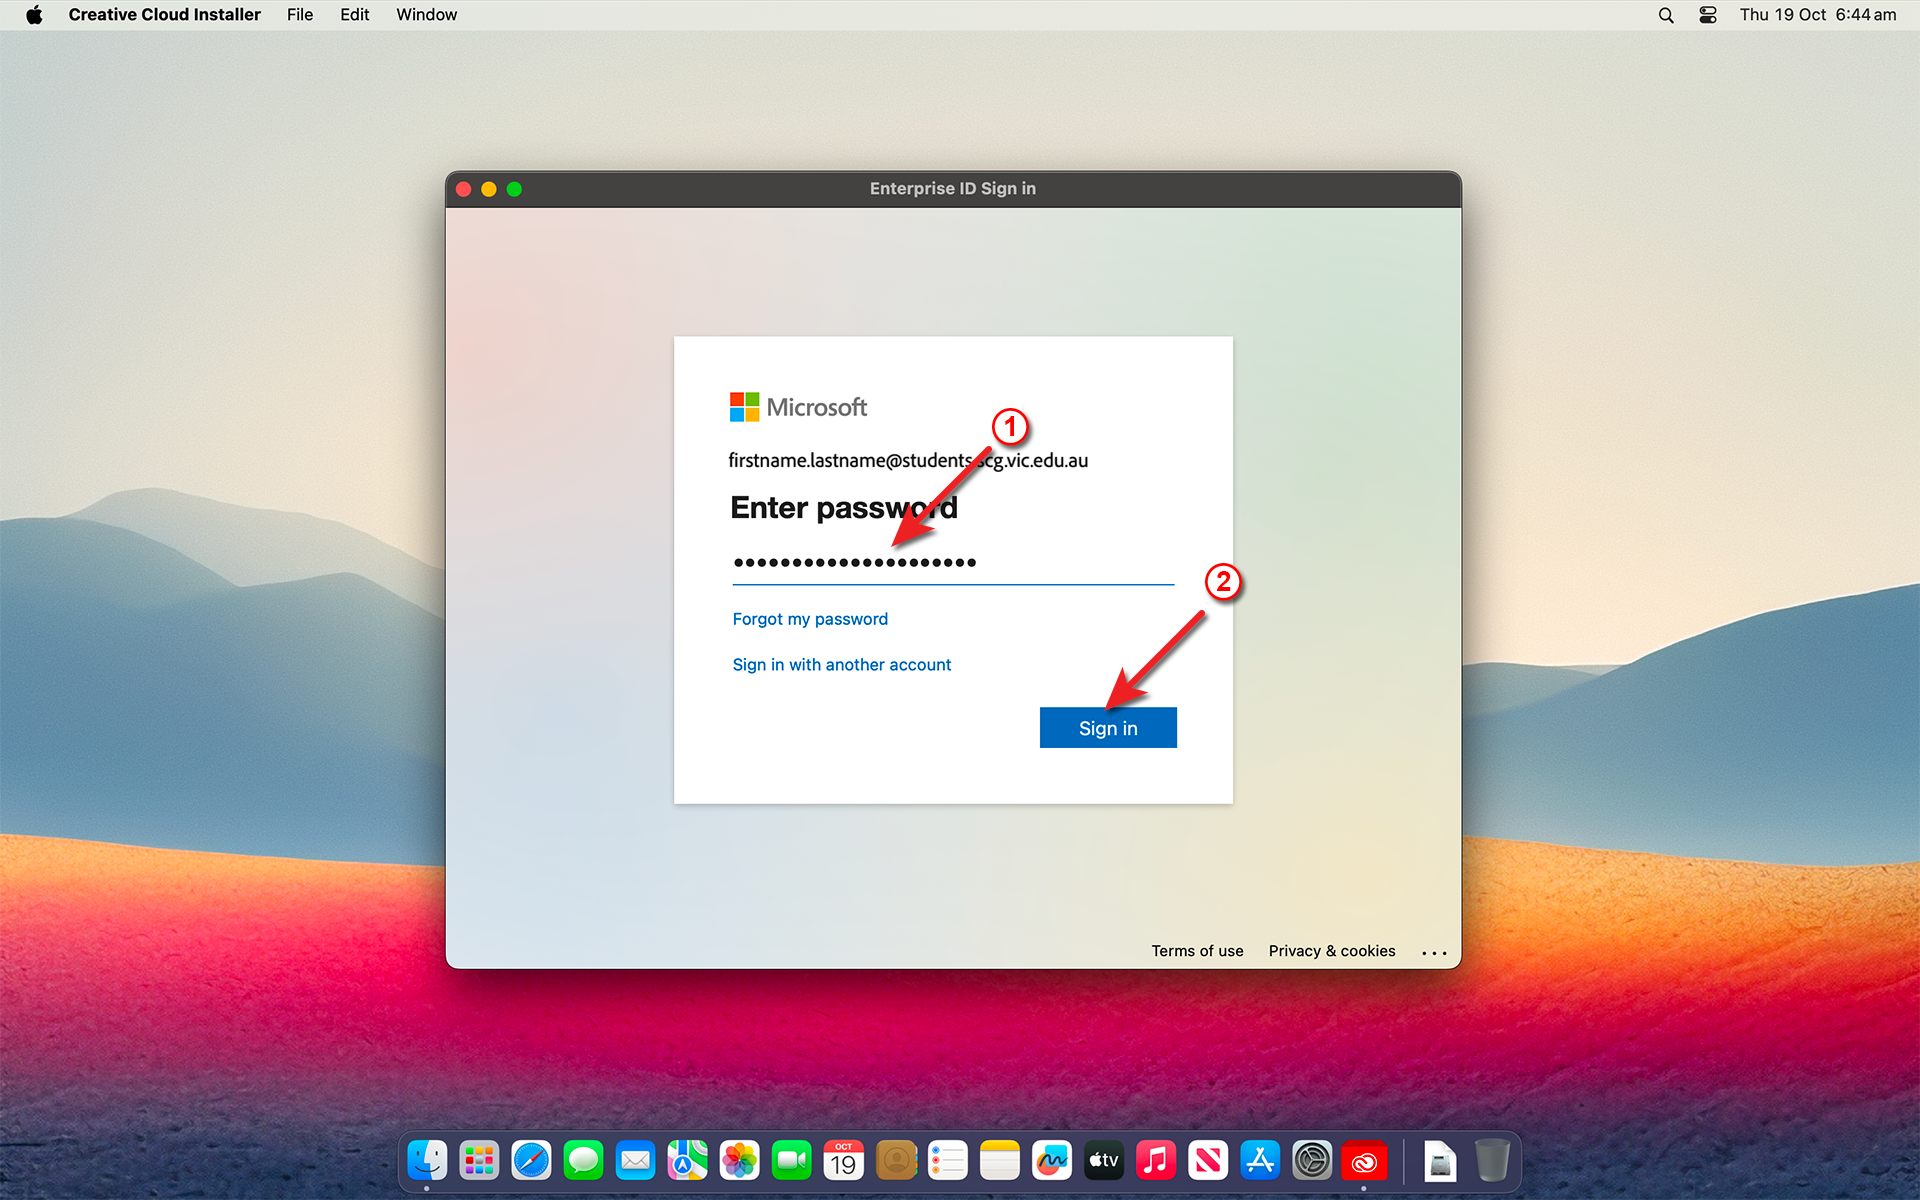Open FaceTime from the dock
The image size is (1920, 1200).
[789, 1161]
